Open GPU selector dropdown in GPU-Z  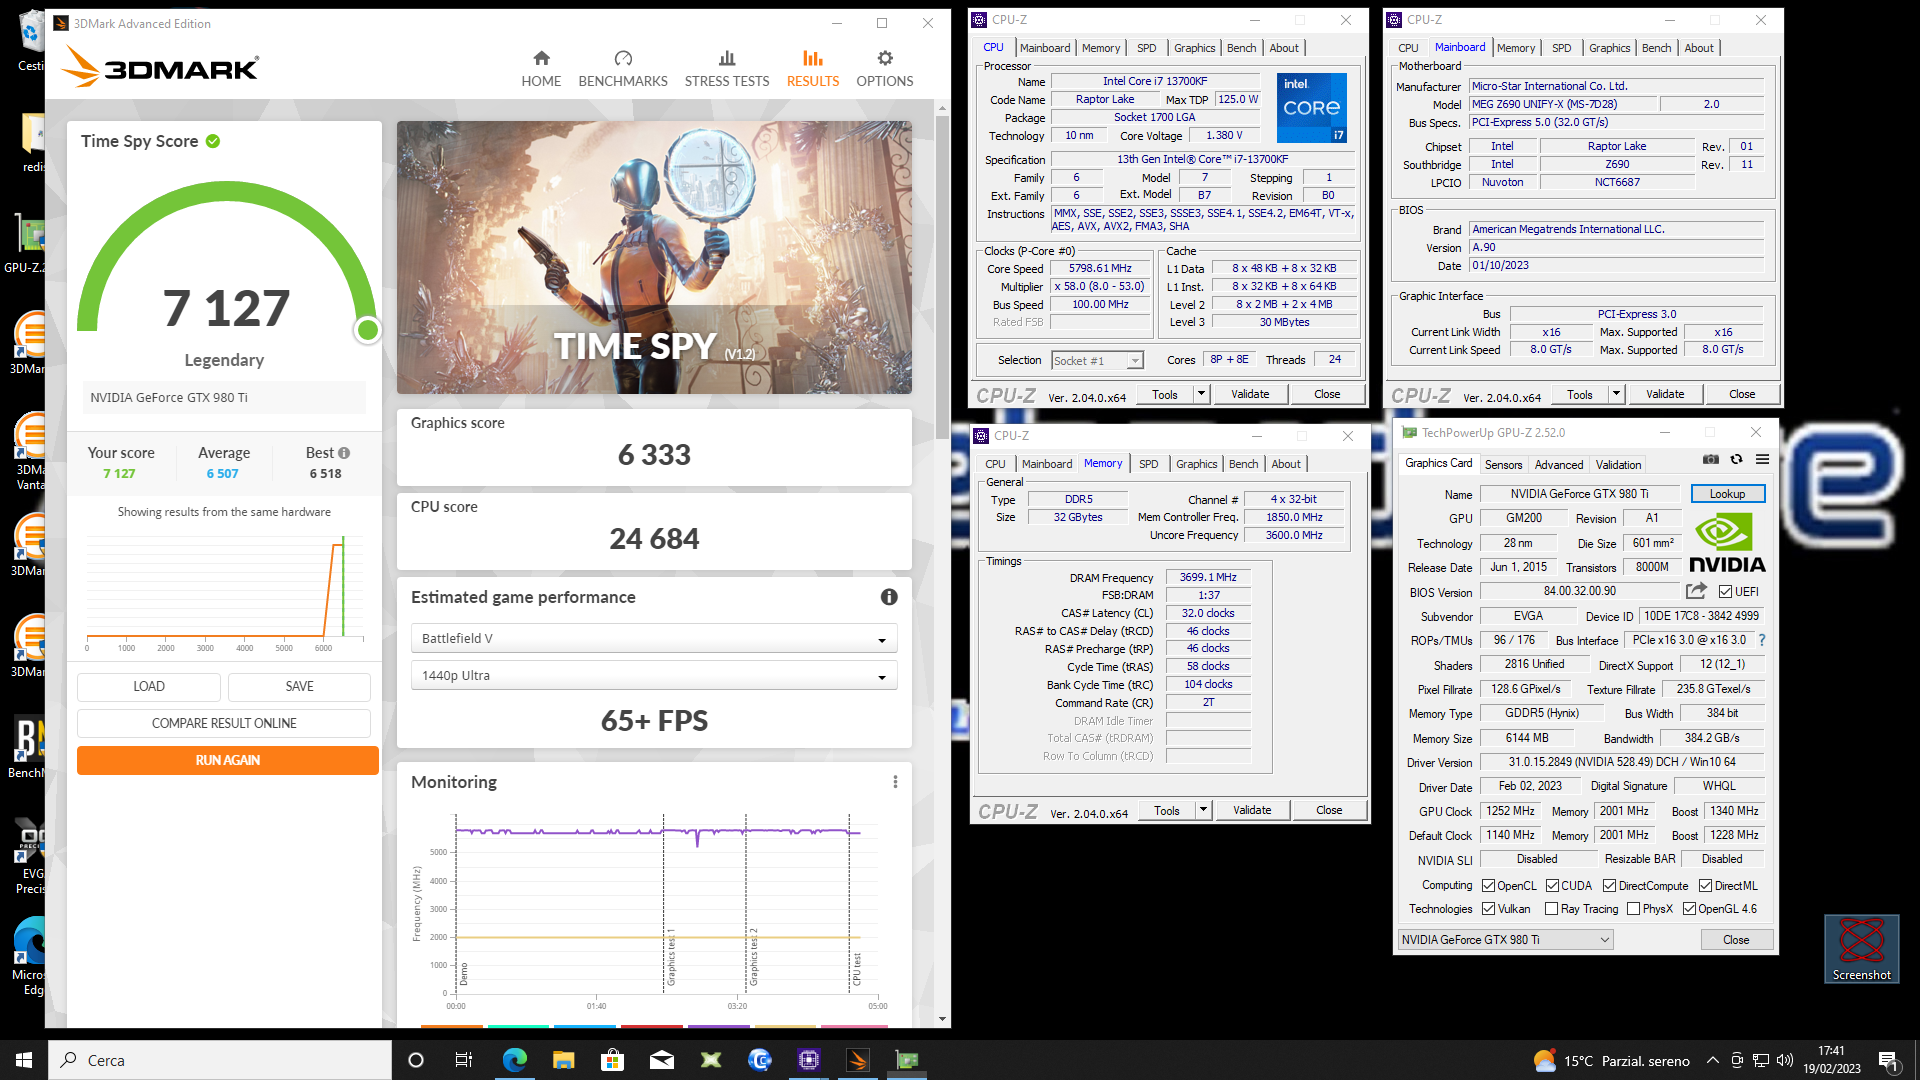(x=1505, y=940)
